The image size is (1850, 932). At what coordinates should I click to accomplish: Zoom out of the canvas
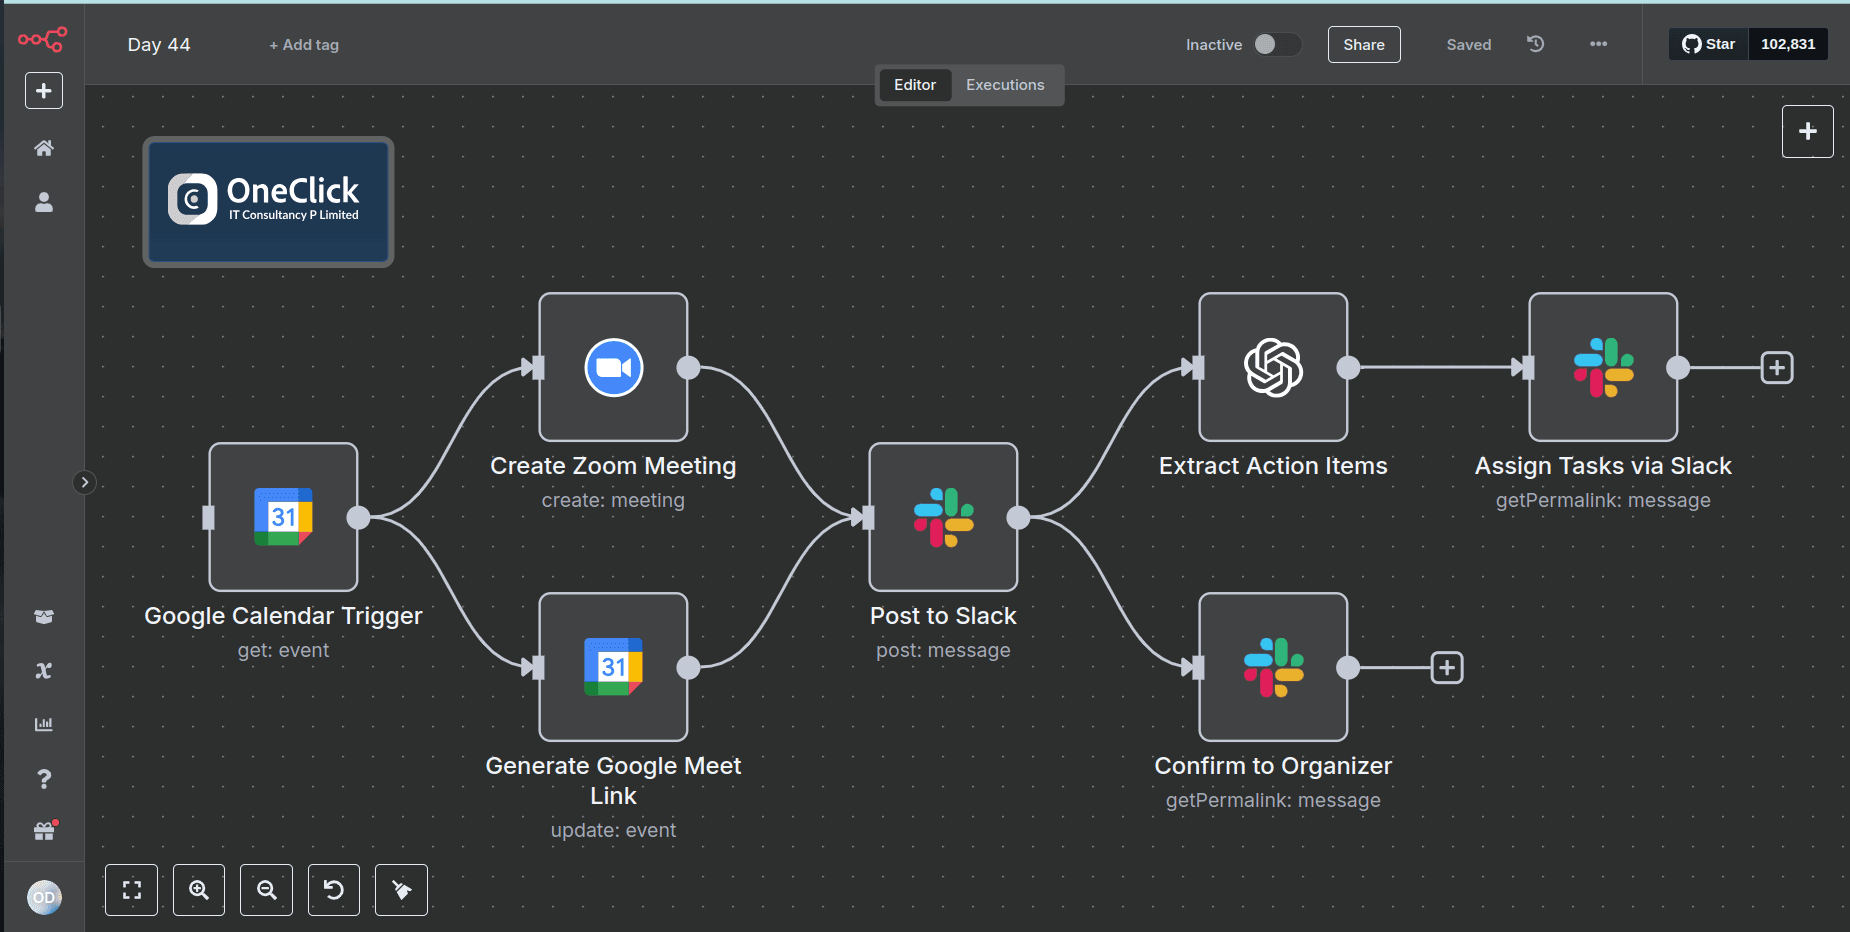point(266,890)
